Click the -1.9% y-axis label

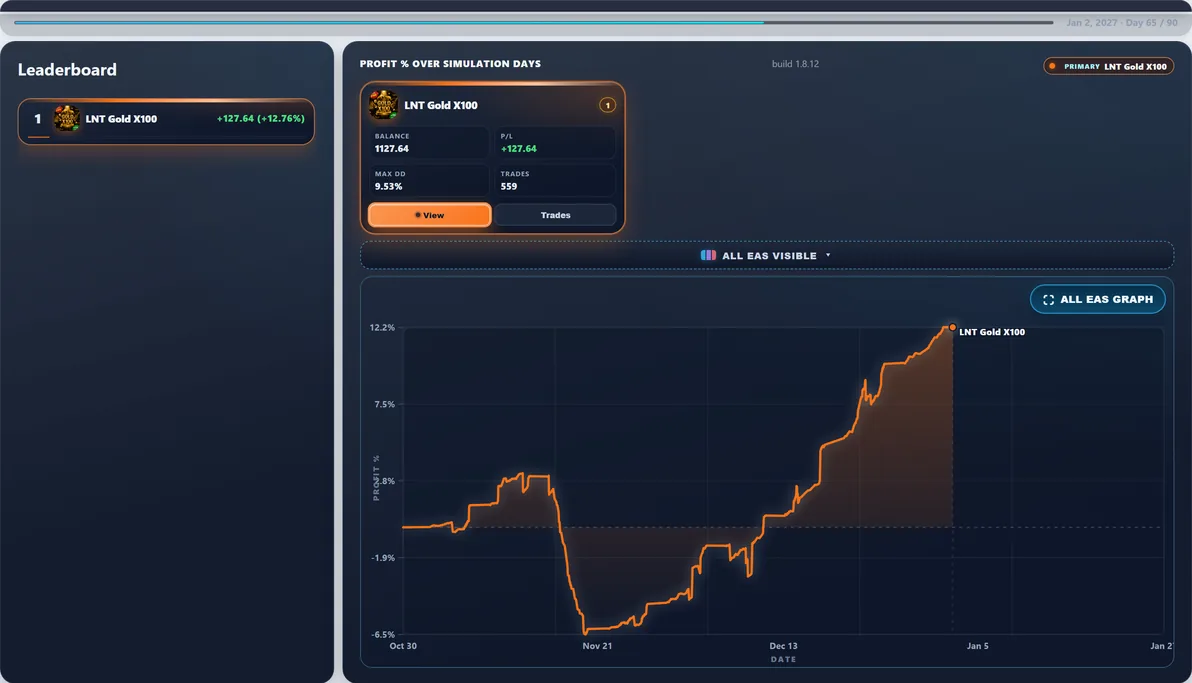coord(383,558)
